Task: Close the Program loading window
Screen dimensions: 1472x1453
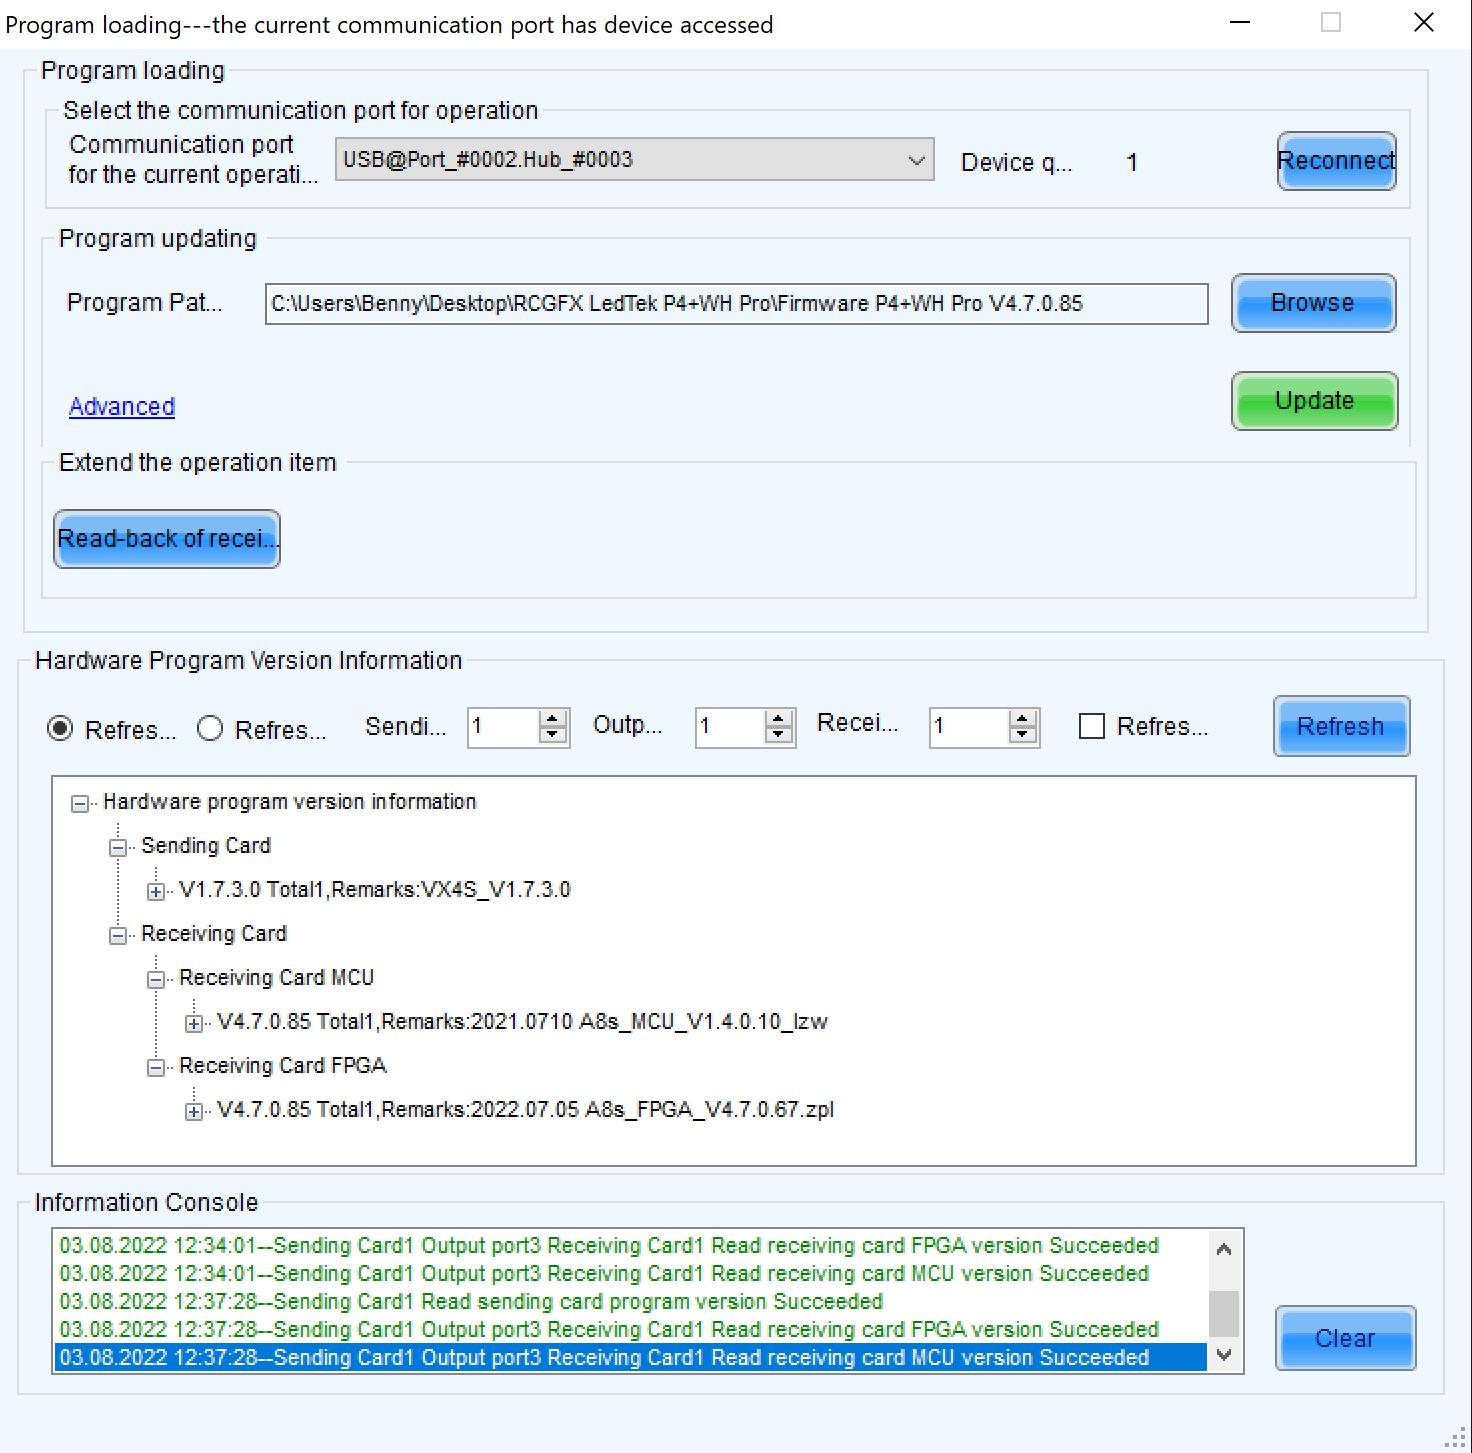Action: [1424, 23]
